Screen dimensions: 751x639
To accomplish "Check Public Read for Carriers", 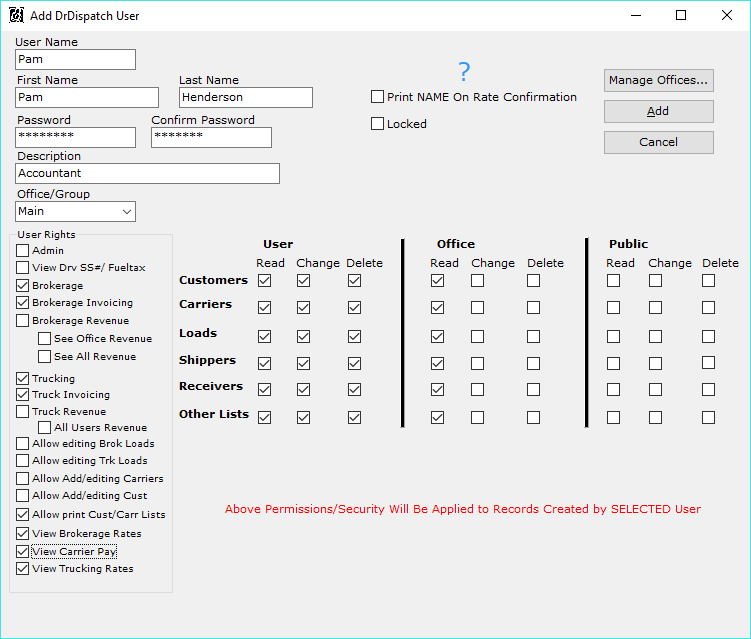I will point(614,308).
